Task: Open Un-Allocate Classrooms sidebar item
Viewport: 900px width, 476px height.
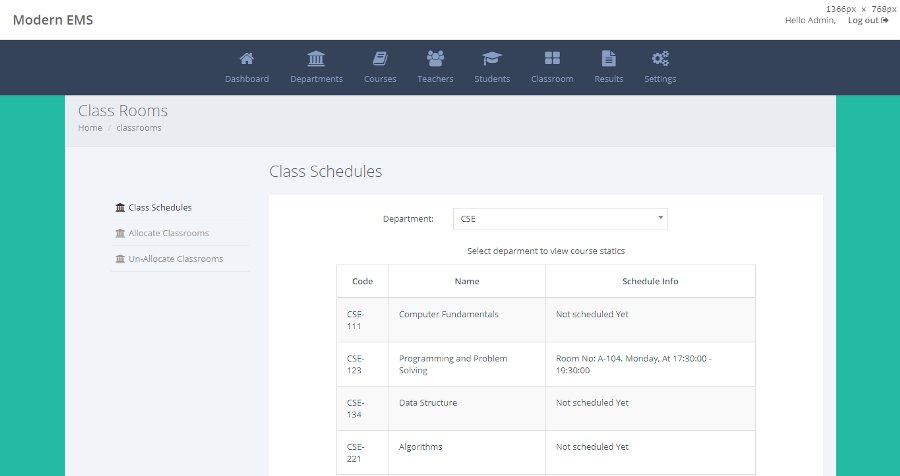Action: tap(169, 259)
